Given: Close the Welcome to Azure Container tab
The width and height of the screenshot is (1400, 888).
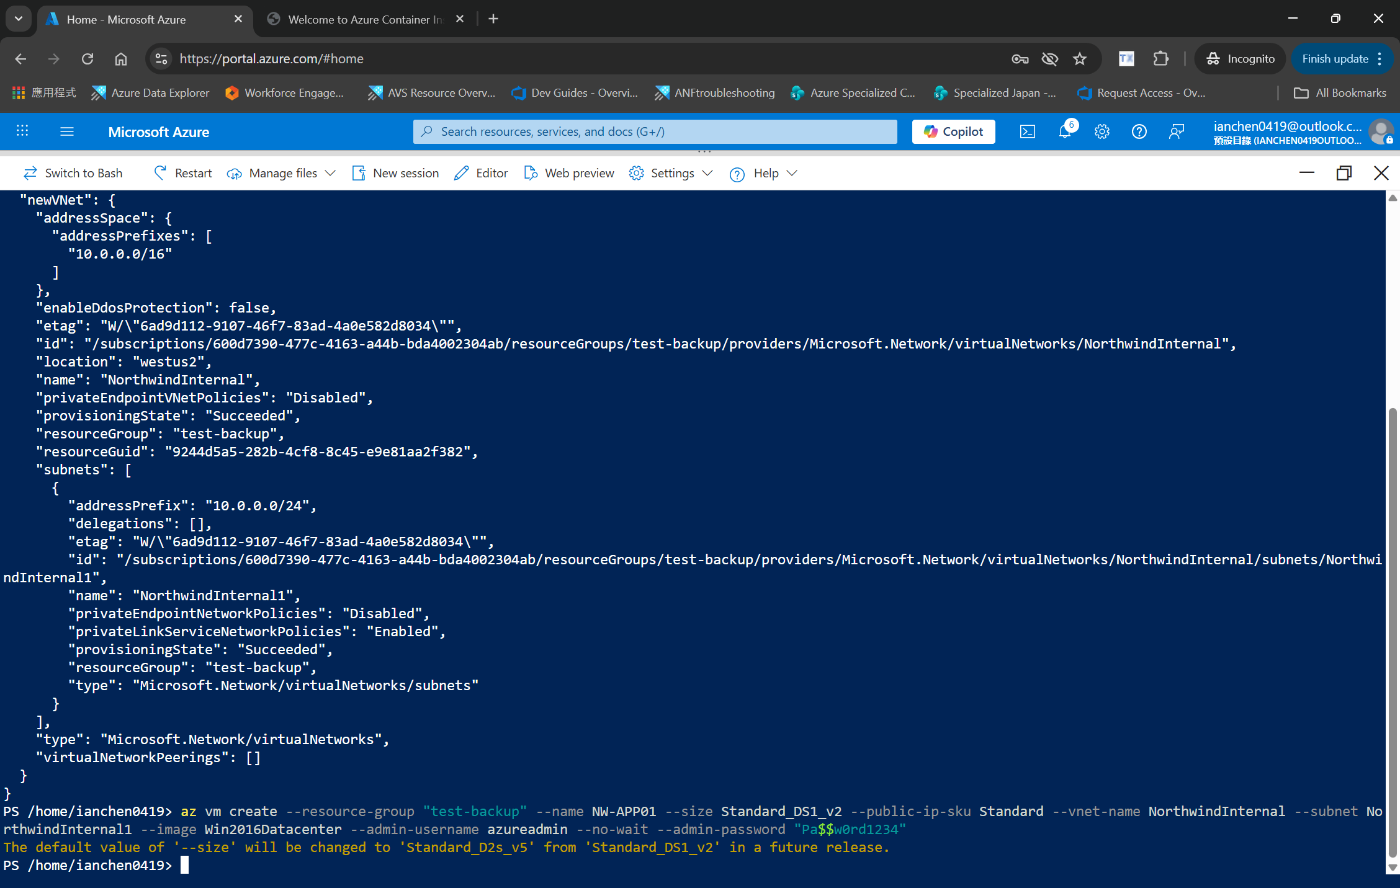Looking at the screenshot, I should point(459,19).
